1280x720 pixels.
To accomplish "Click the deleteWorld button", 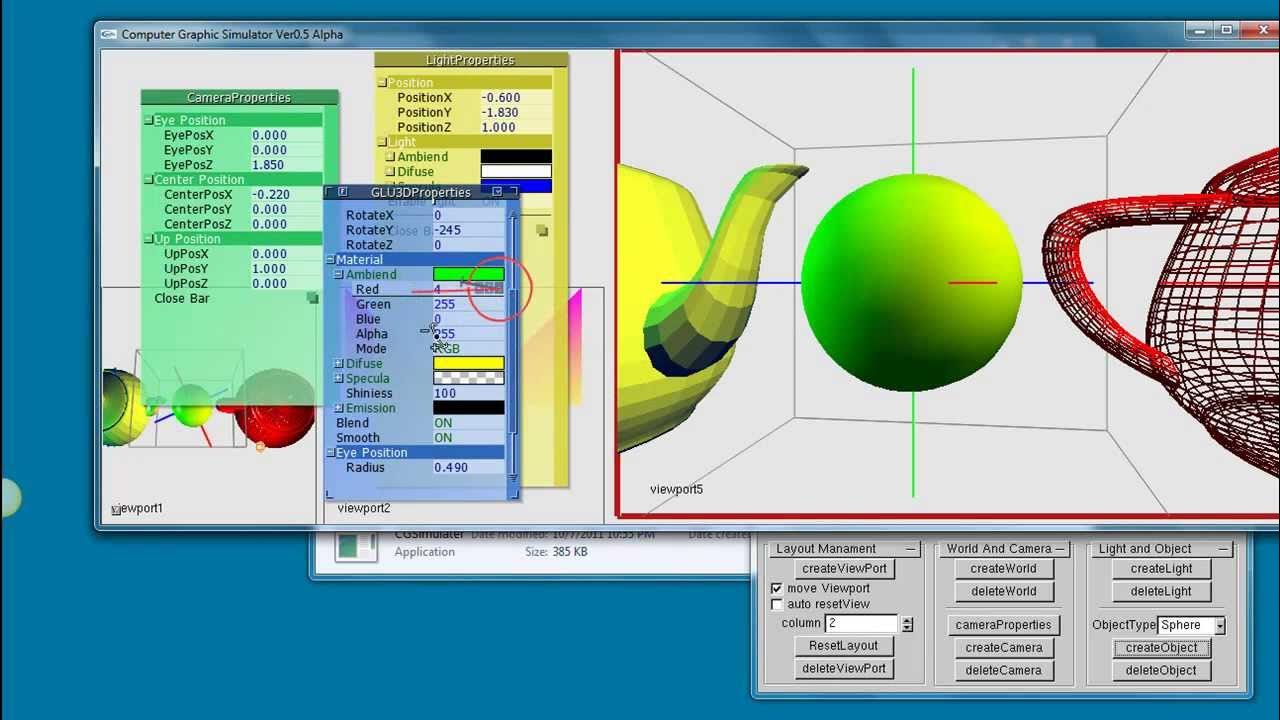I will click(1003, 591).
